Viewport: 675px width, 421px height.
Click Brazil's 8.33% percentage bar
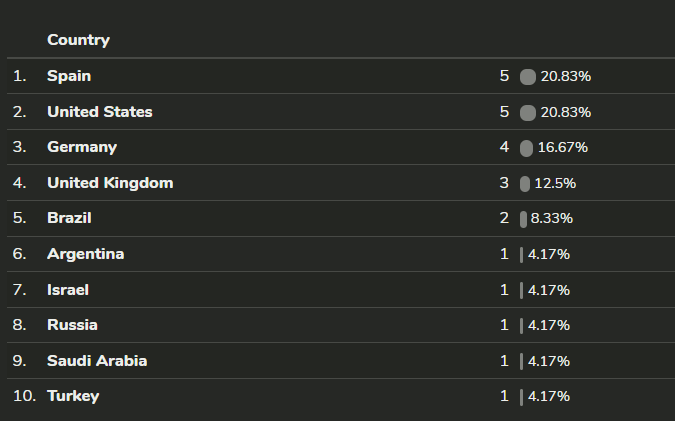click(x=523, y=219)
